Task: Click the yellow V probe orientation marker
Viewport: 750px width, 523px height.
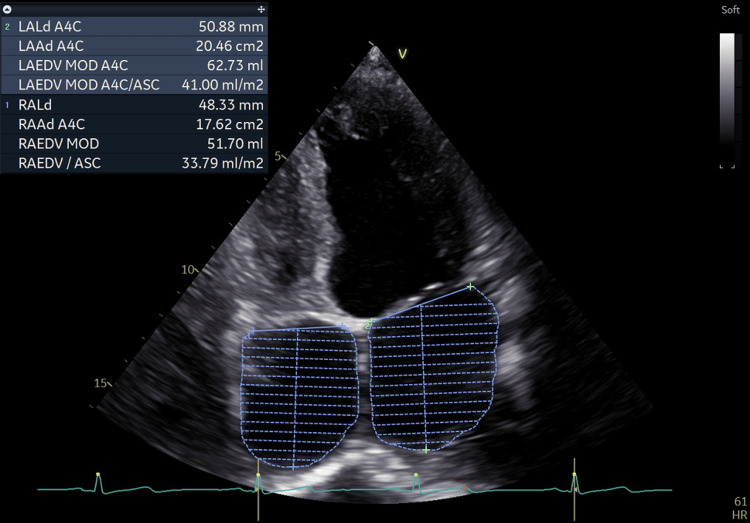Action: point(402,54)
